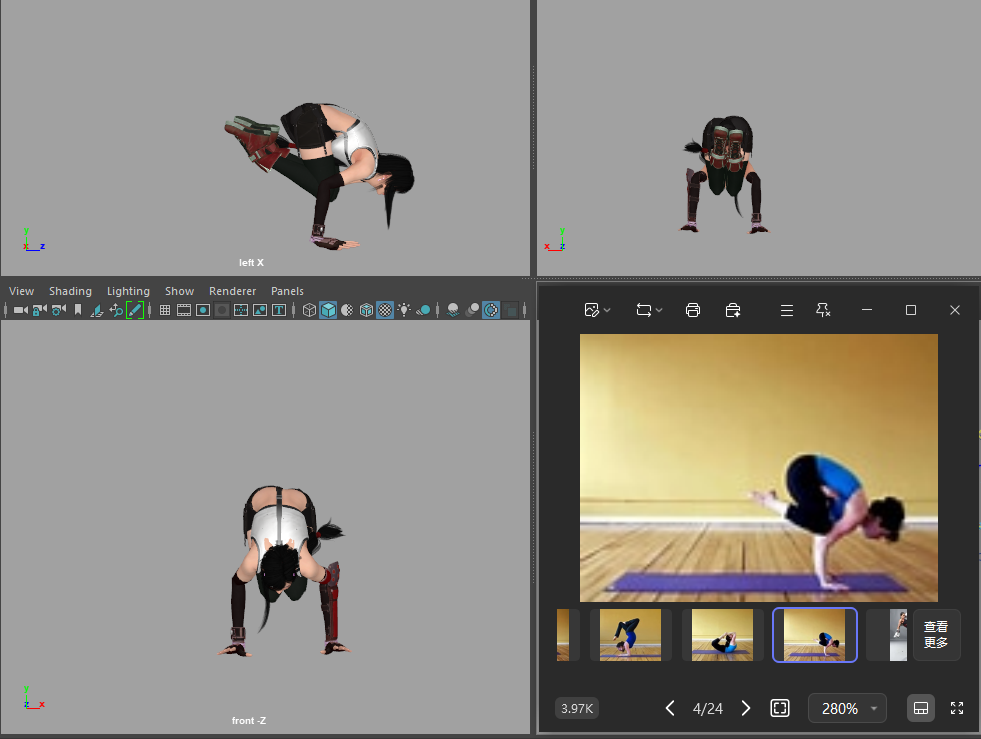Select the forearm stand pose thumbnail
Image resolution: width=981 pixels, height=739 pixels.
coord(630,635)
